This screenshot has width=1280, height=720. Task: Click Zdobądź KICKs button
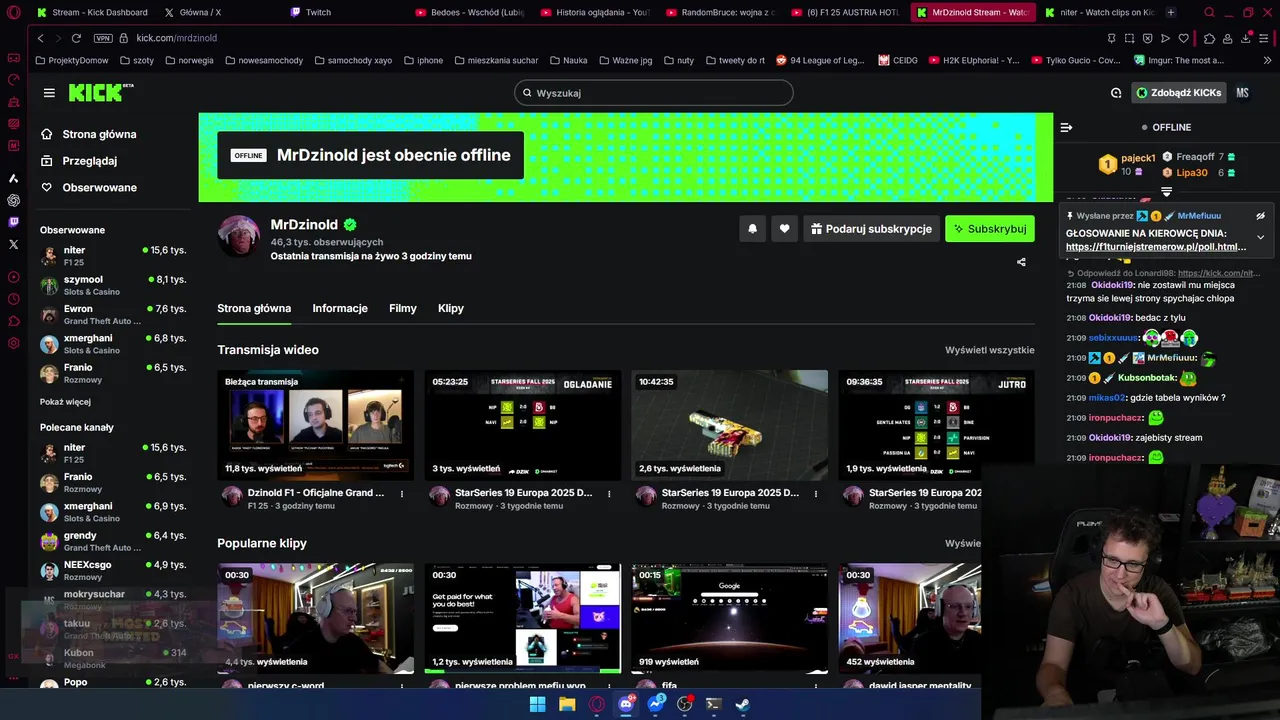[1178, 93]
